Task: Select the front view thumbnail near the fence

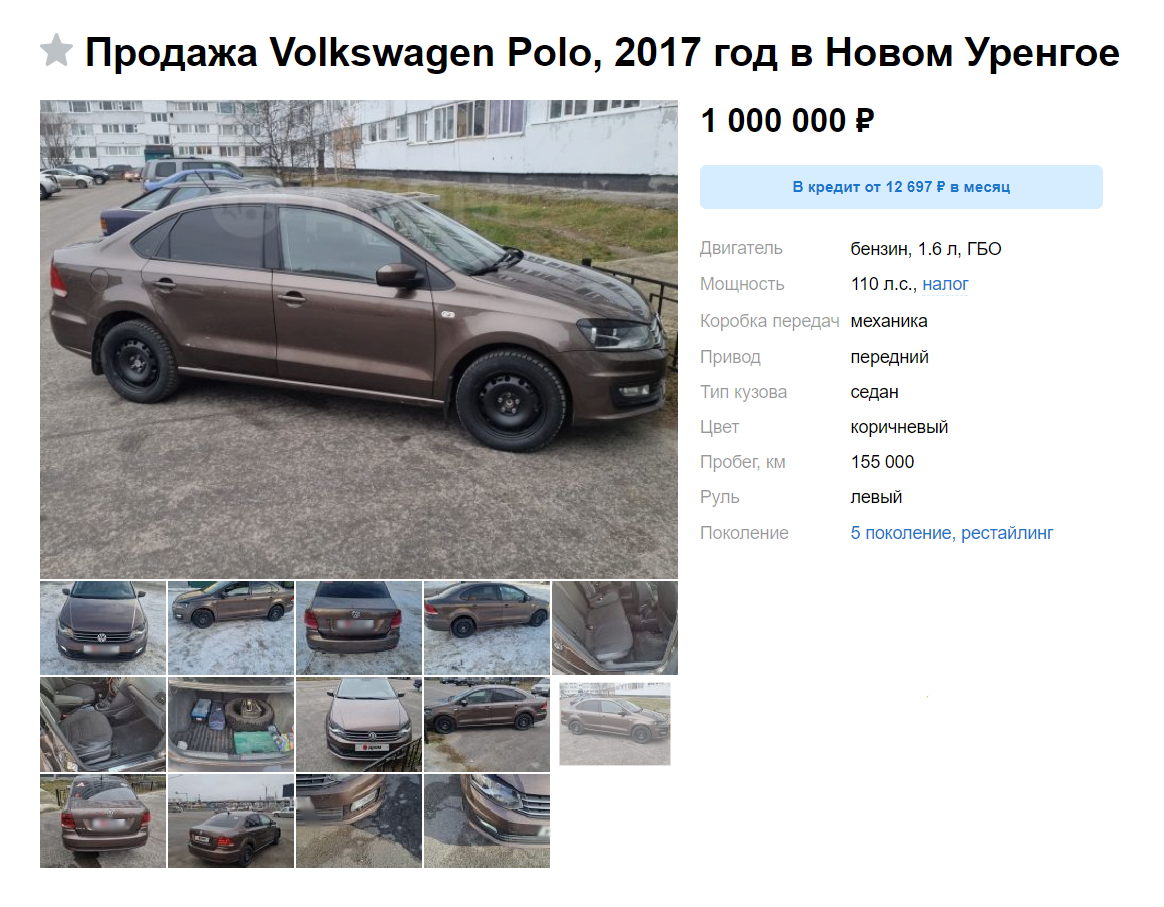Action: 359,724
